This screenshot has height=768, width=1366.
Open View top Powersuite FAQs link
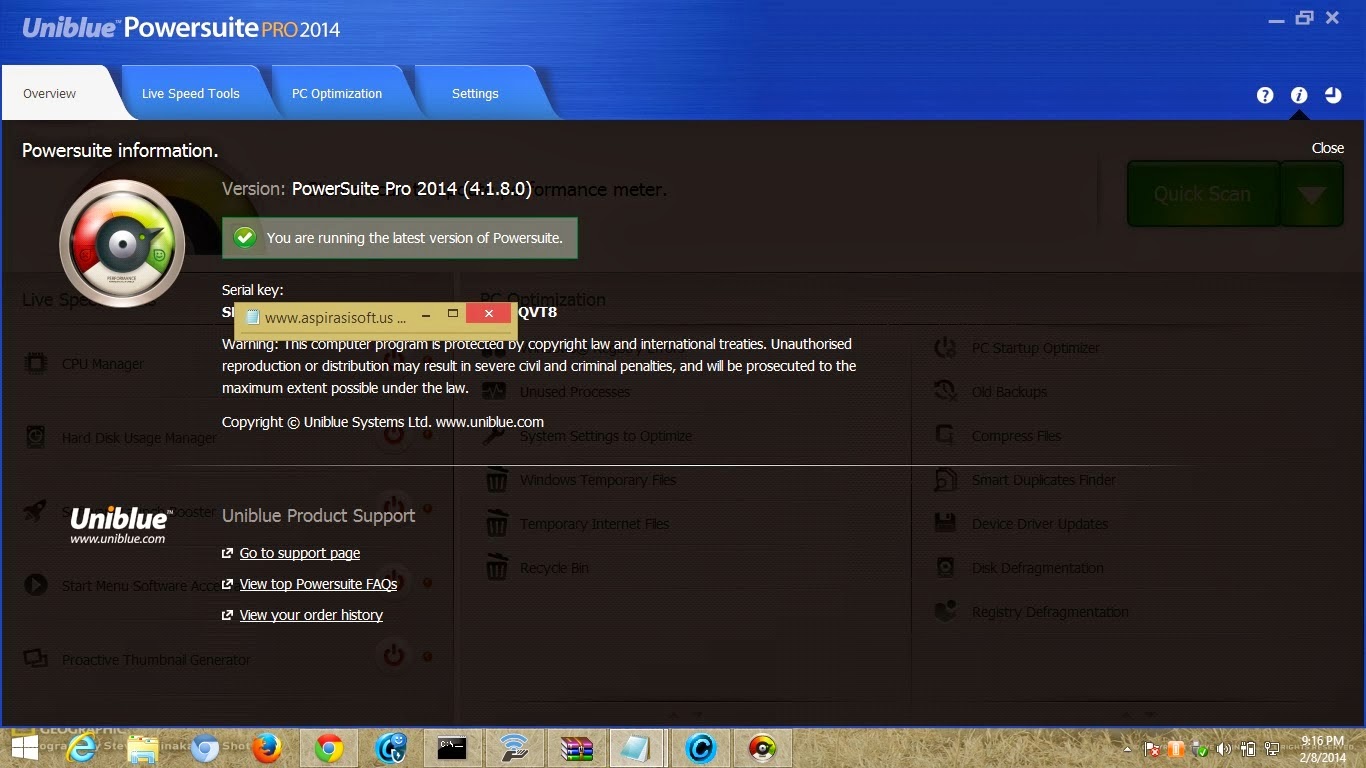319,584
